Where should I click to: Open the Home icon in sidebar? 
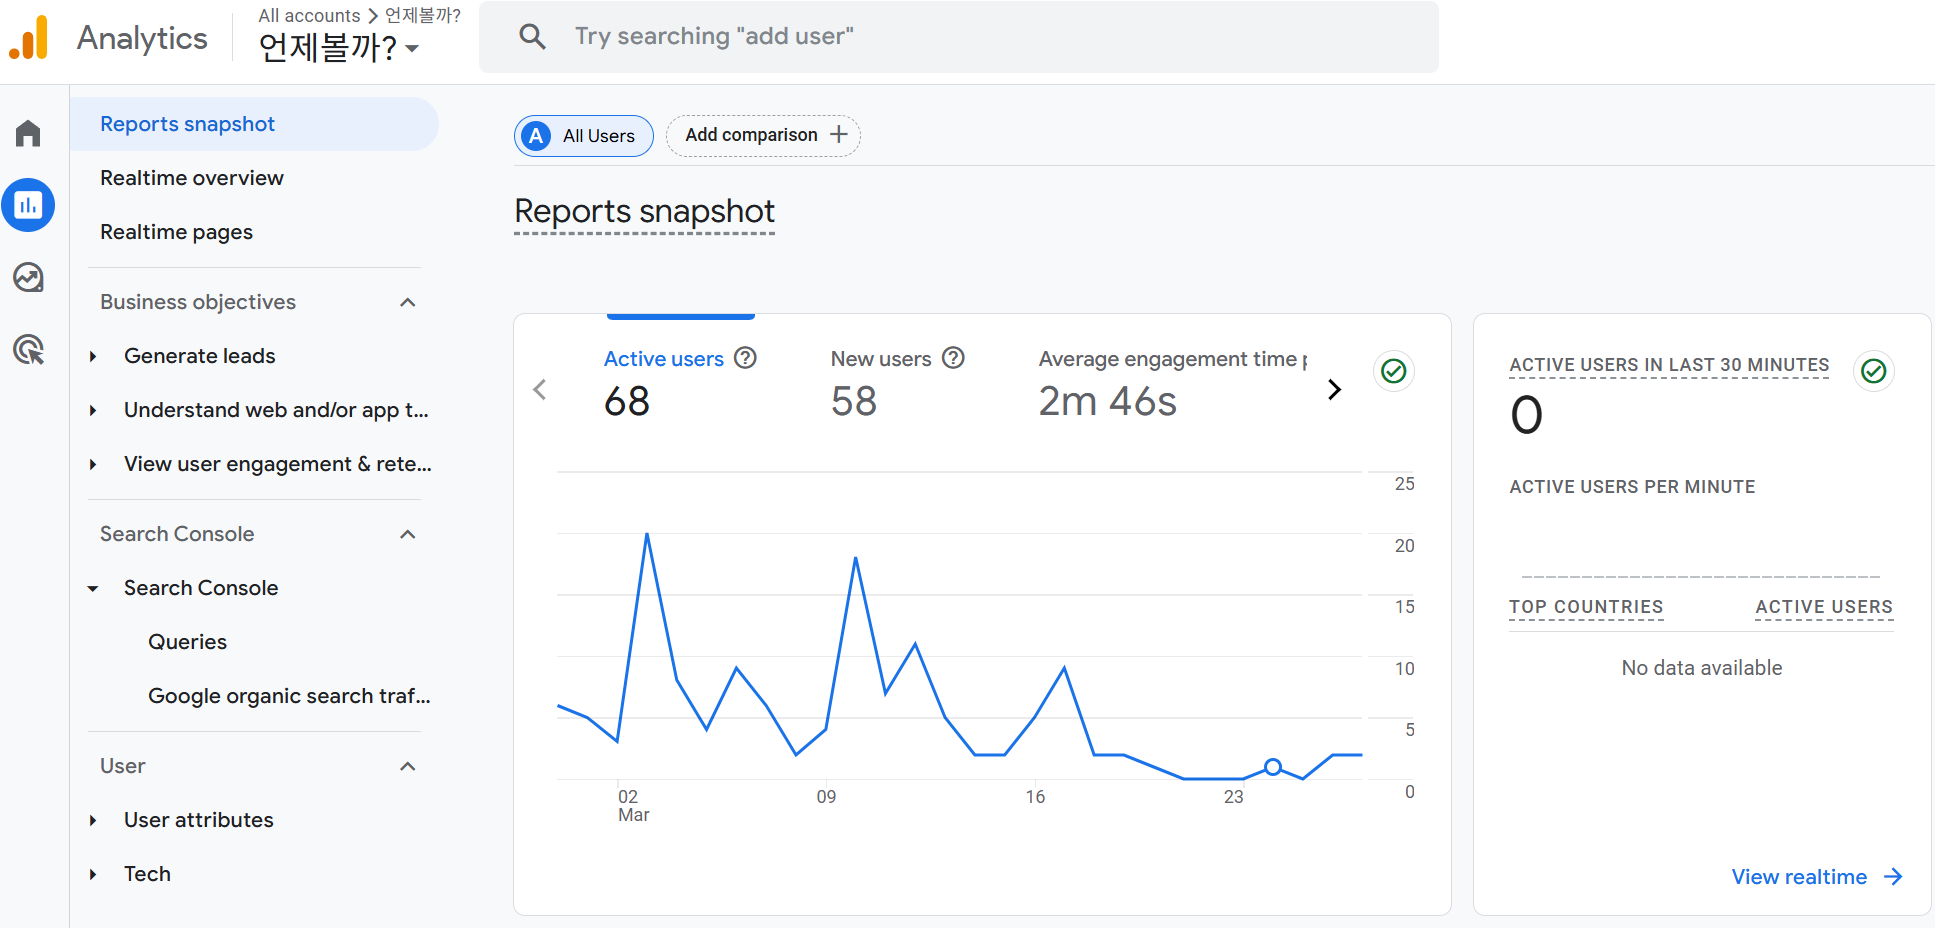point(28,133)
